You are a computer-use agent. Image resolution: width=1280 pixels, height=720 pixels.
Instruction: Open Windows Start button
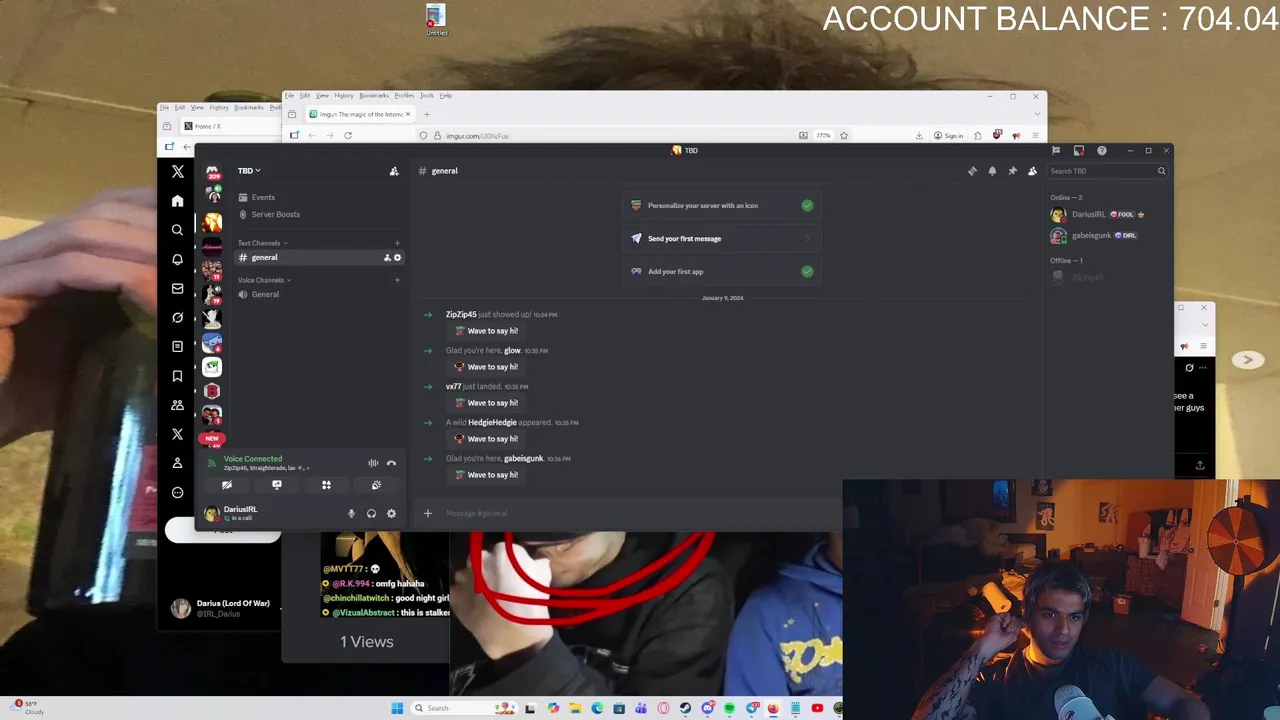(397, 708)
